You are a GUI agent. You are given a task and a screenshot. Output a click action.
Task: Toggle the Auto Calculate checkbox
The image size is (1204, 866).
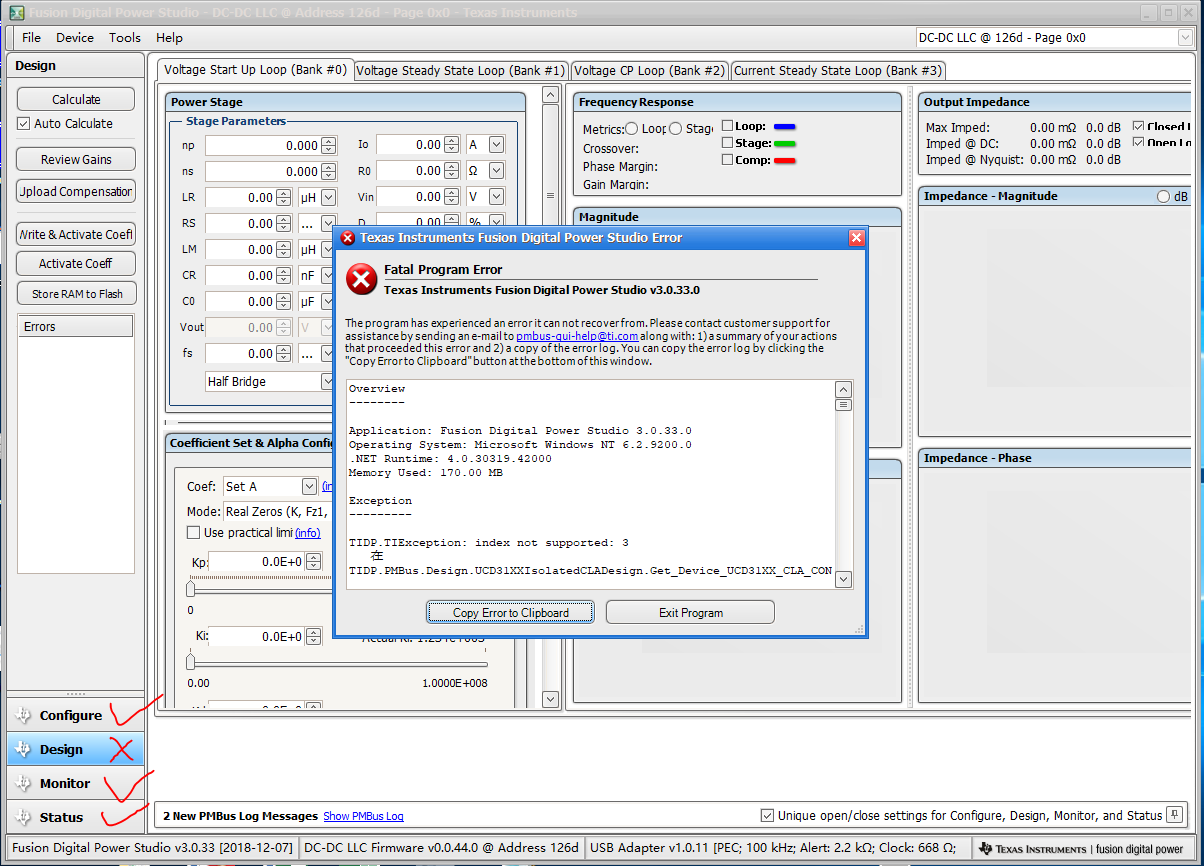tap(24, 124)
